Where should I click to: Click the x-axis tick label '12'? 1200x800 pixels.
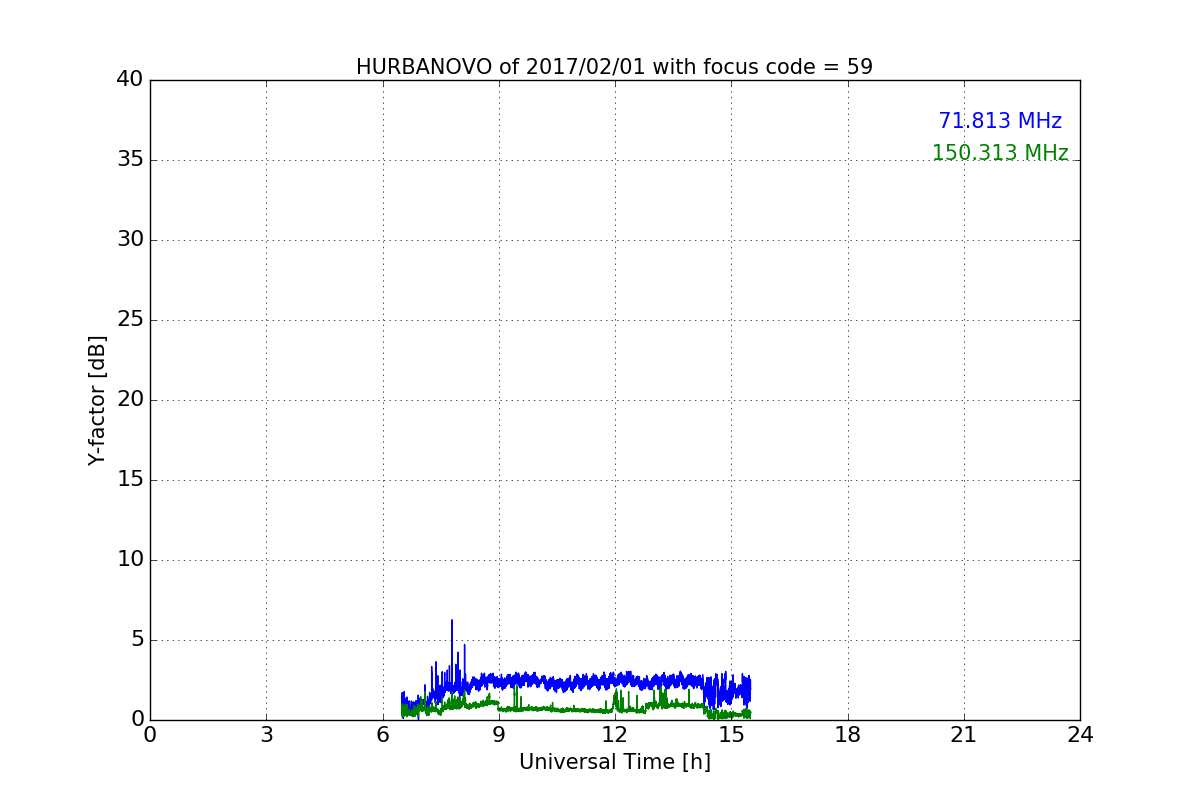[615, 735]
